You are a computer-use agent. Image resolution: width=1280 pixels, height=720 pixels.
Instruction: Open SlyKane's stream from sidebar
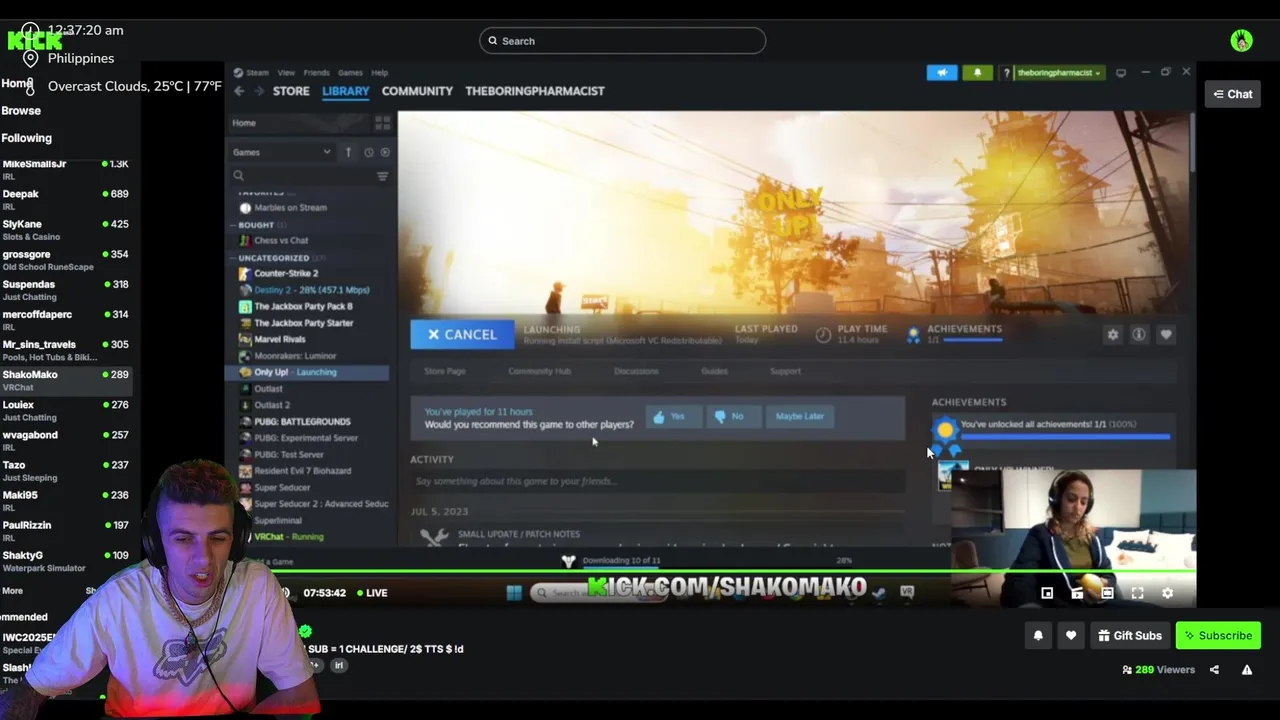(x=65, y=229)
